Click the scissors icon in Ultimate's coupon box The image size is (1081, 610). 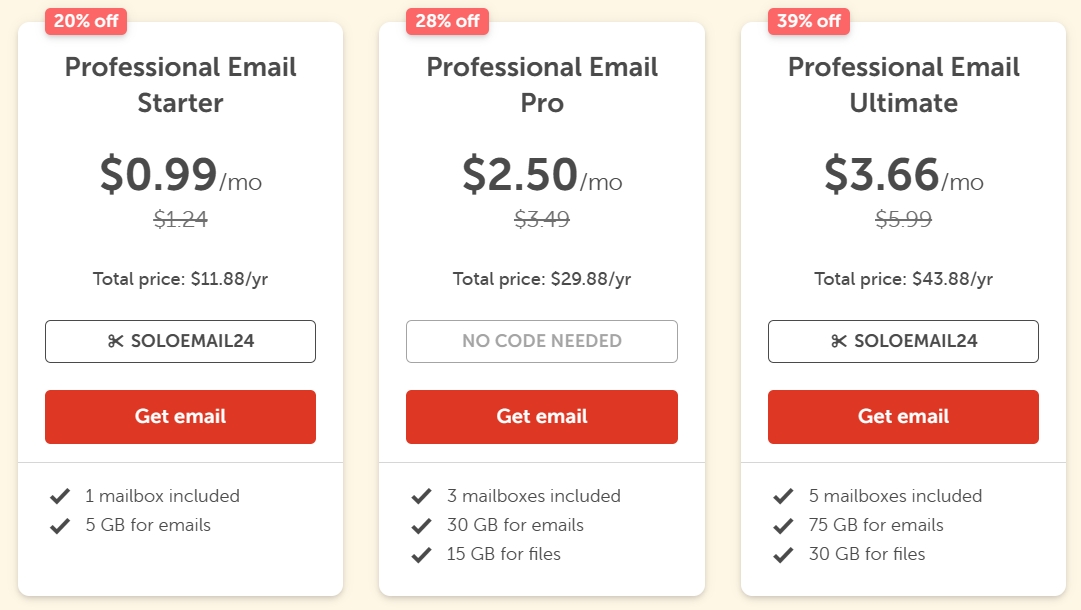(838, 341)
